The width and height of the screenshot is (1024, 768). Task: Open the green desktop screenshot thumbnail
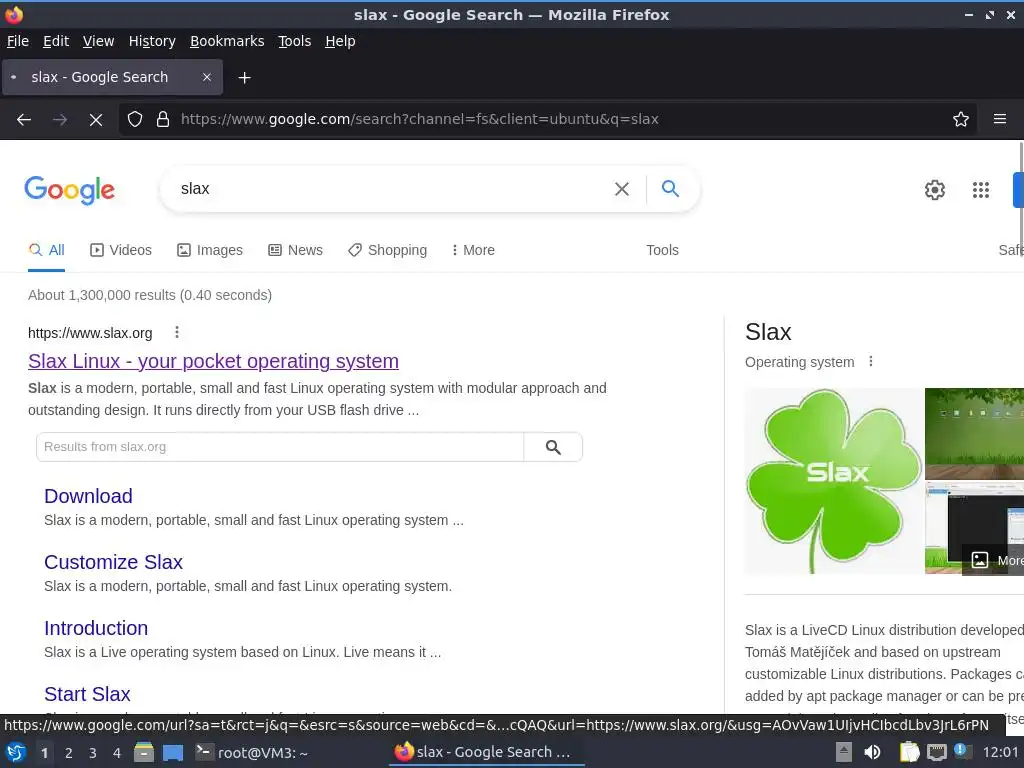(974, 434)
